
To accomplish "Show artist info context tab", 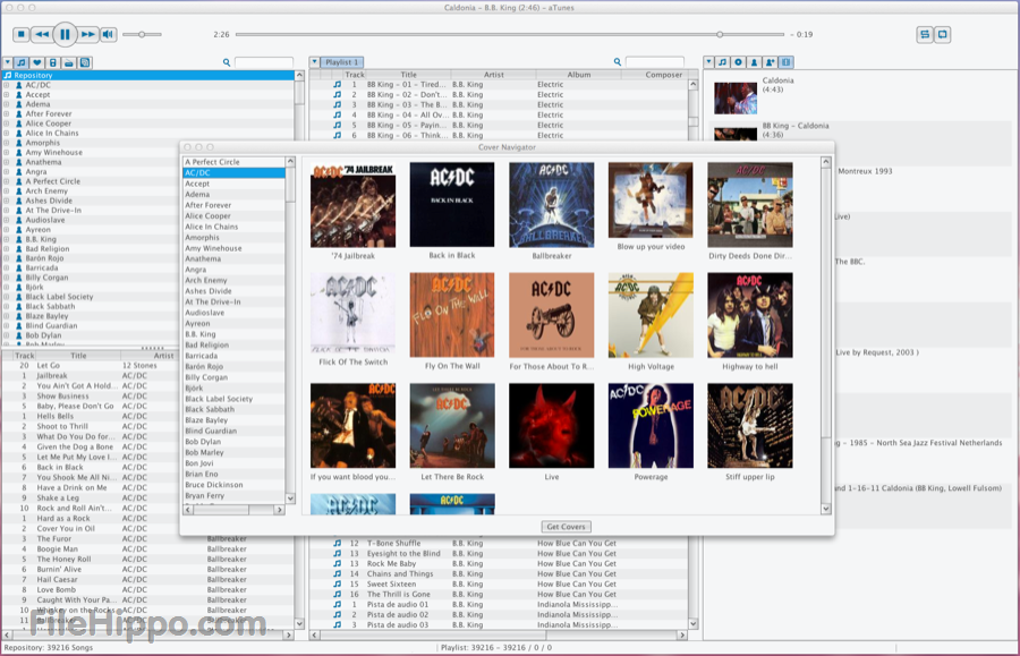I will pos(754,62).
